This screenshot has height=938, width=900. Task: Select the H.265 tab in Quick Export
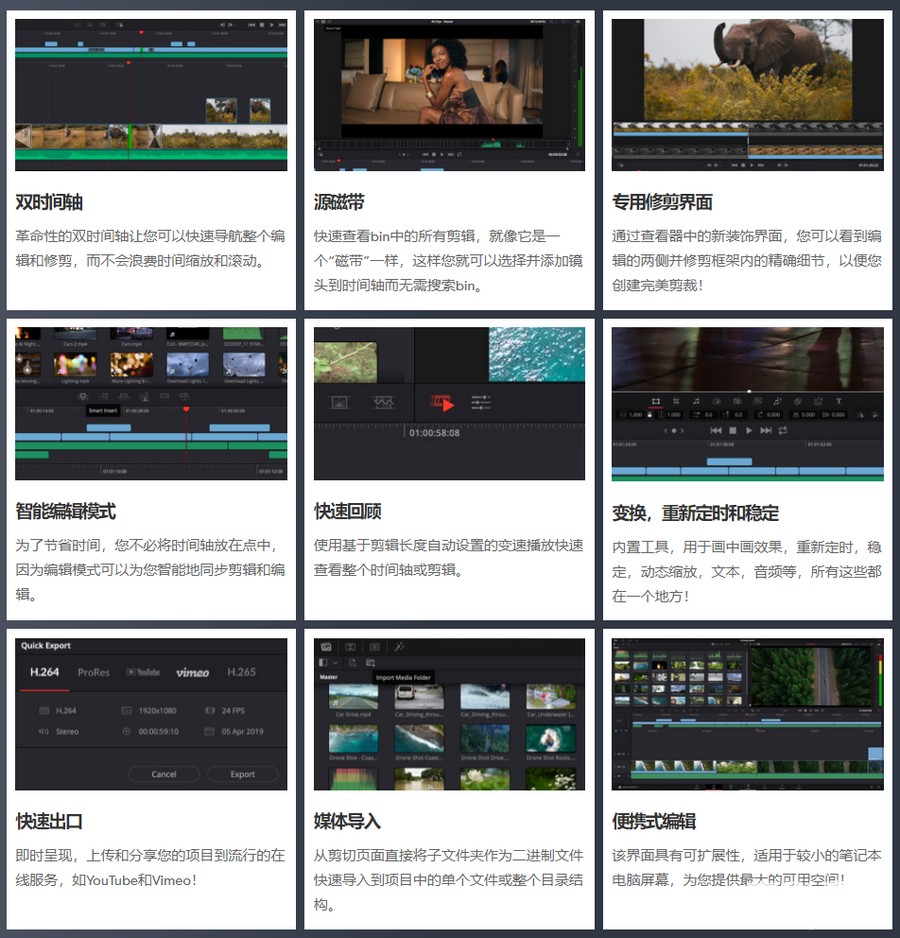click(x=241, y=672)
